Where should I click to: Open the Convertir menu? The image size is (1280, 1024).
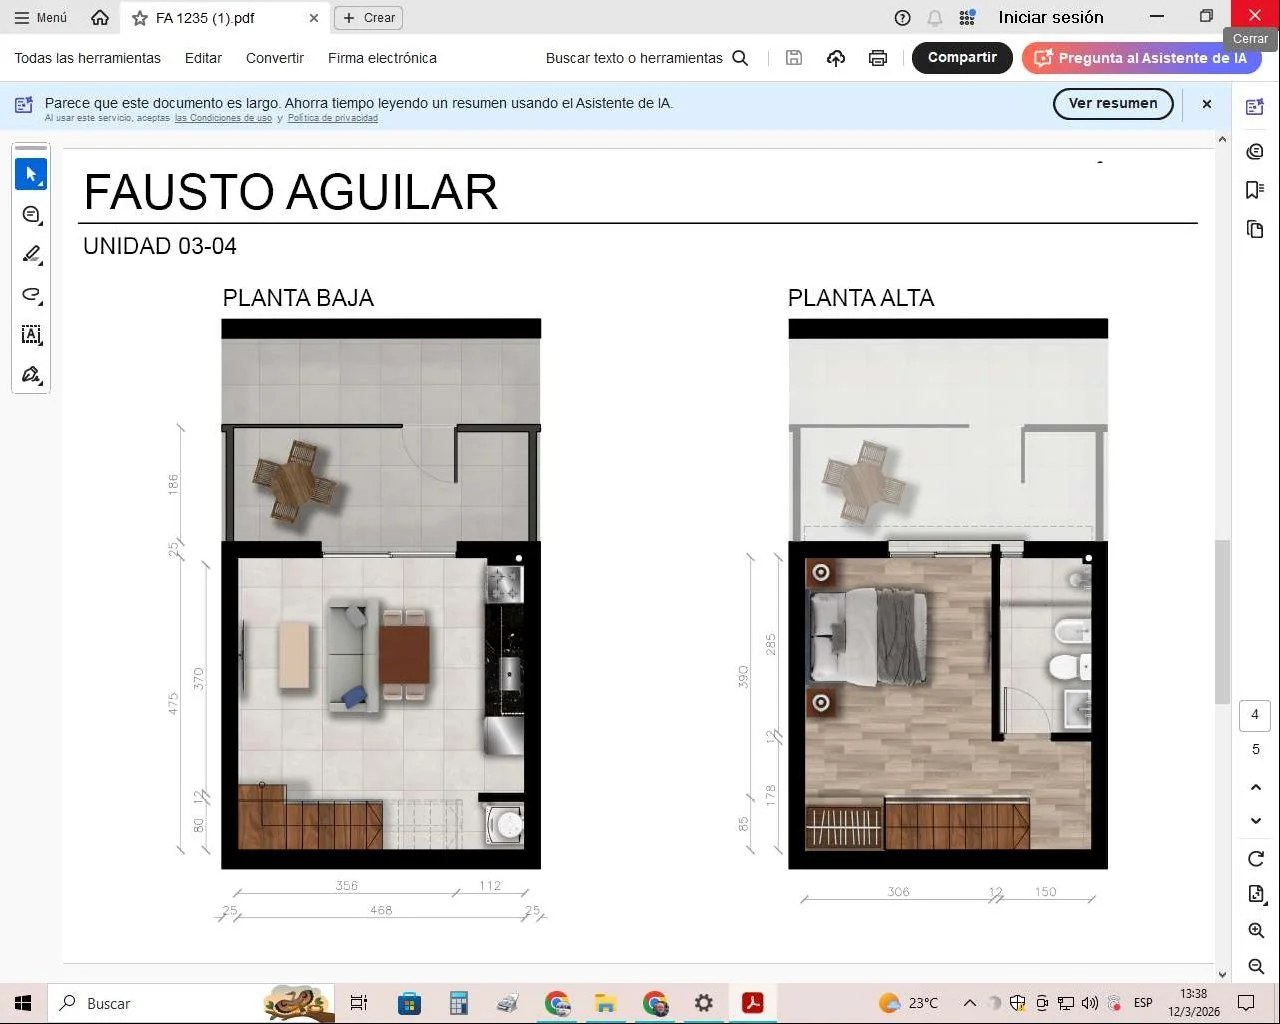coord(274,58)
